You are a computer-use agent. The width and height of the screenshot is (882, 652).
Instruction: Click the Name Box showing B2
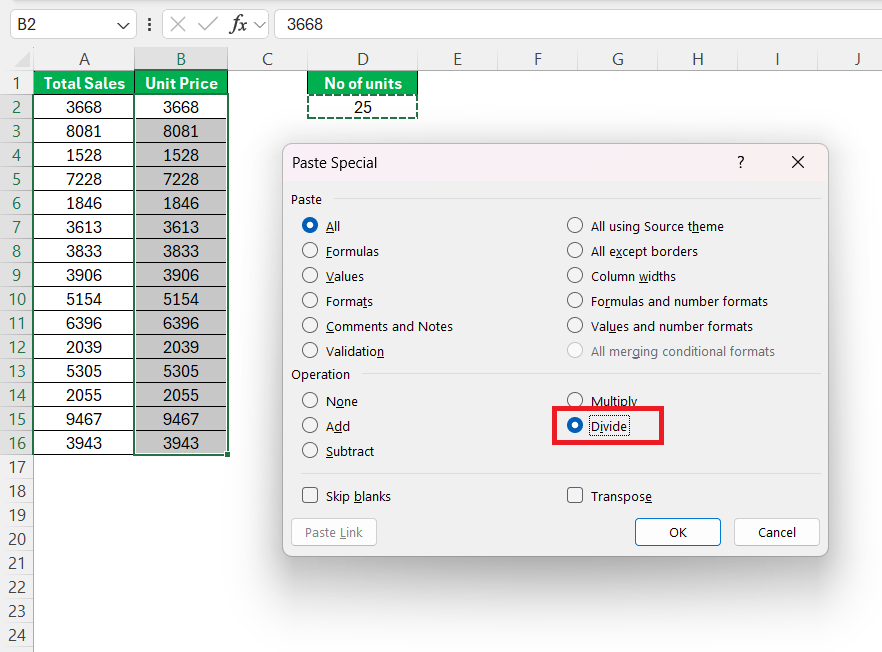coord(73,24)
